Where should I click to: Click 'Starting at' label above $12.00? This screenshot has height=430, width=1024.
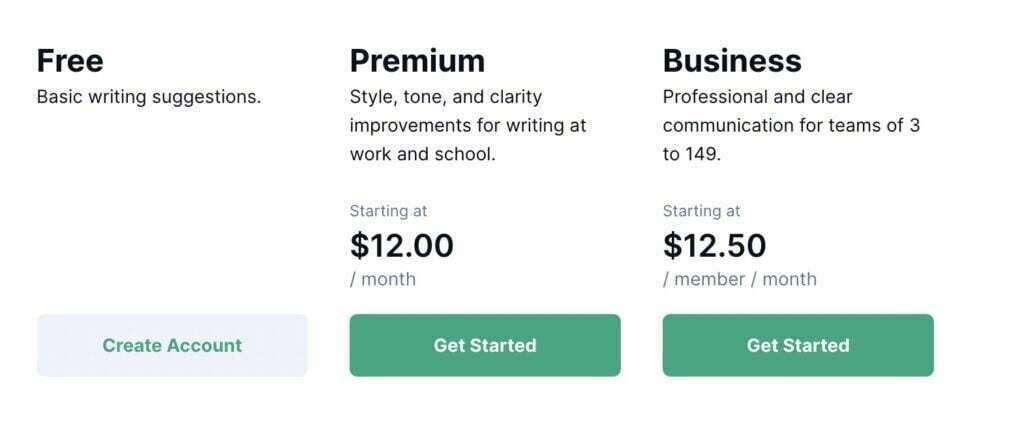pyautogui.click(x=389, y=211)
